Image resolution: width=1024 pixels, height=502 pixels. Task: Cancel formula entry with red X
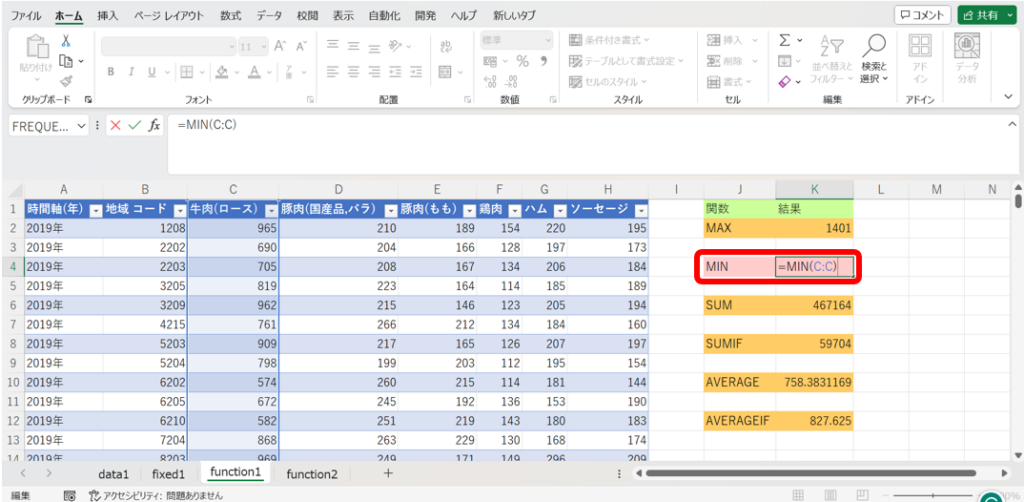point(116,125)
